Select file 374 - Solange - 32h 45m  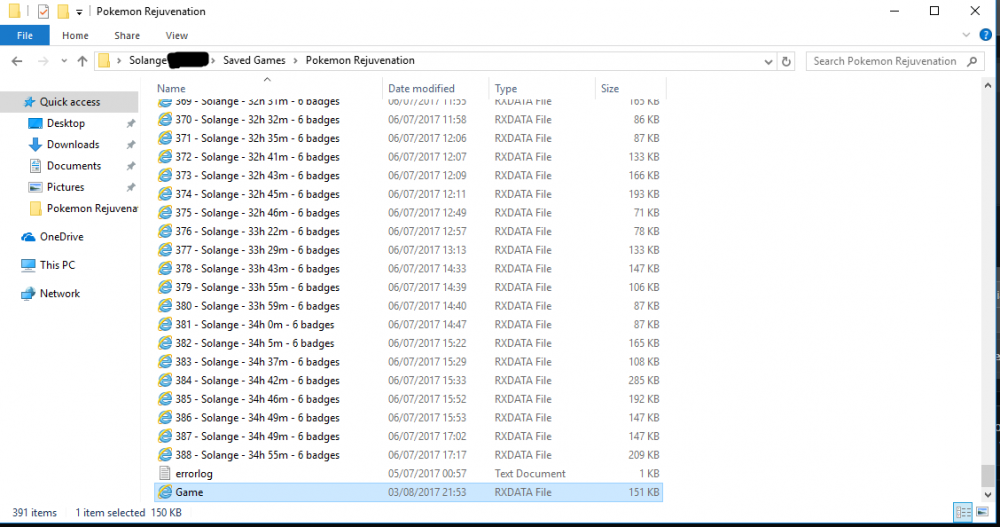[x=408, y=194]
